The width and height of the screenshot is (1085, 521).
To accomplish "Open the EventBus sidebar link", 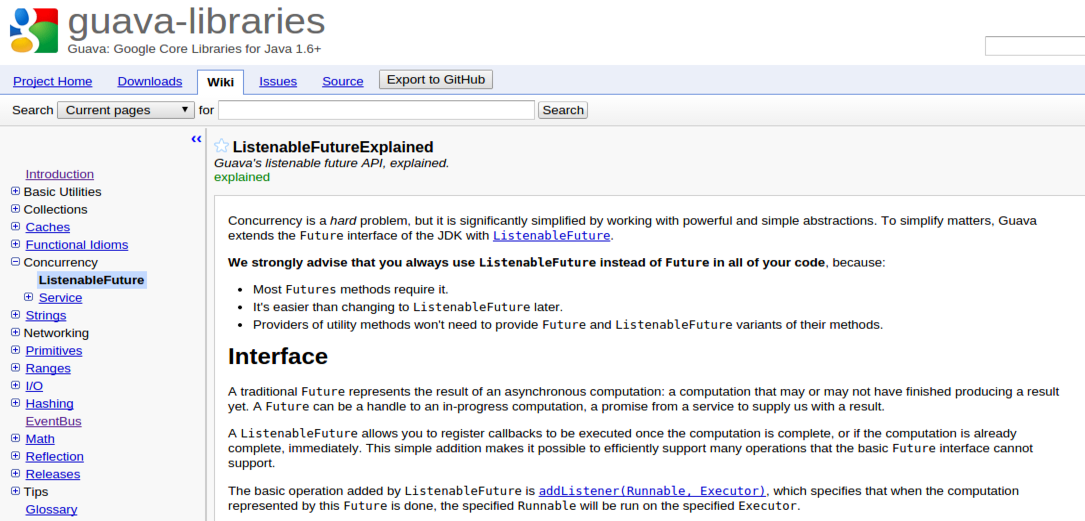I will tap(53, 421).
